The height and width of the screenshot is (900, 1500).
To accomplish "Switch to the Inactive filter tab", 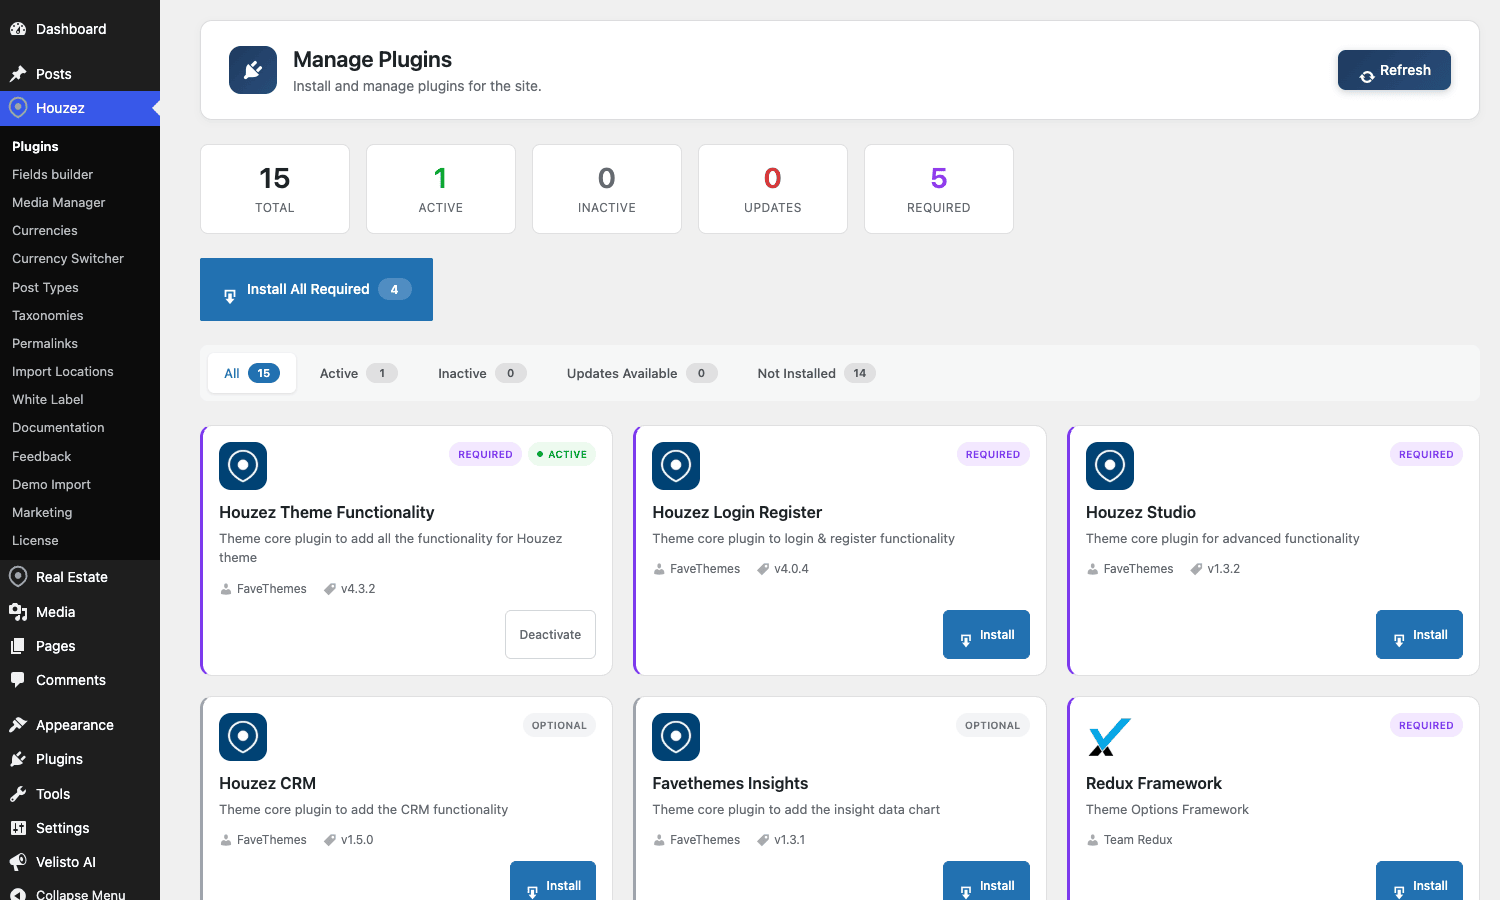I will (482, 373).
